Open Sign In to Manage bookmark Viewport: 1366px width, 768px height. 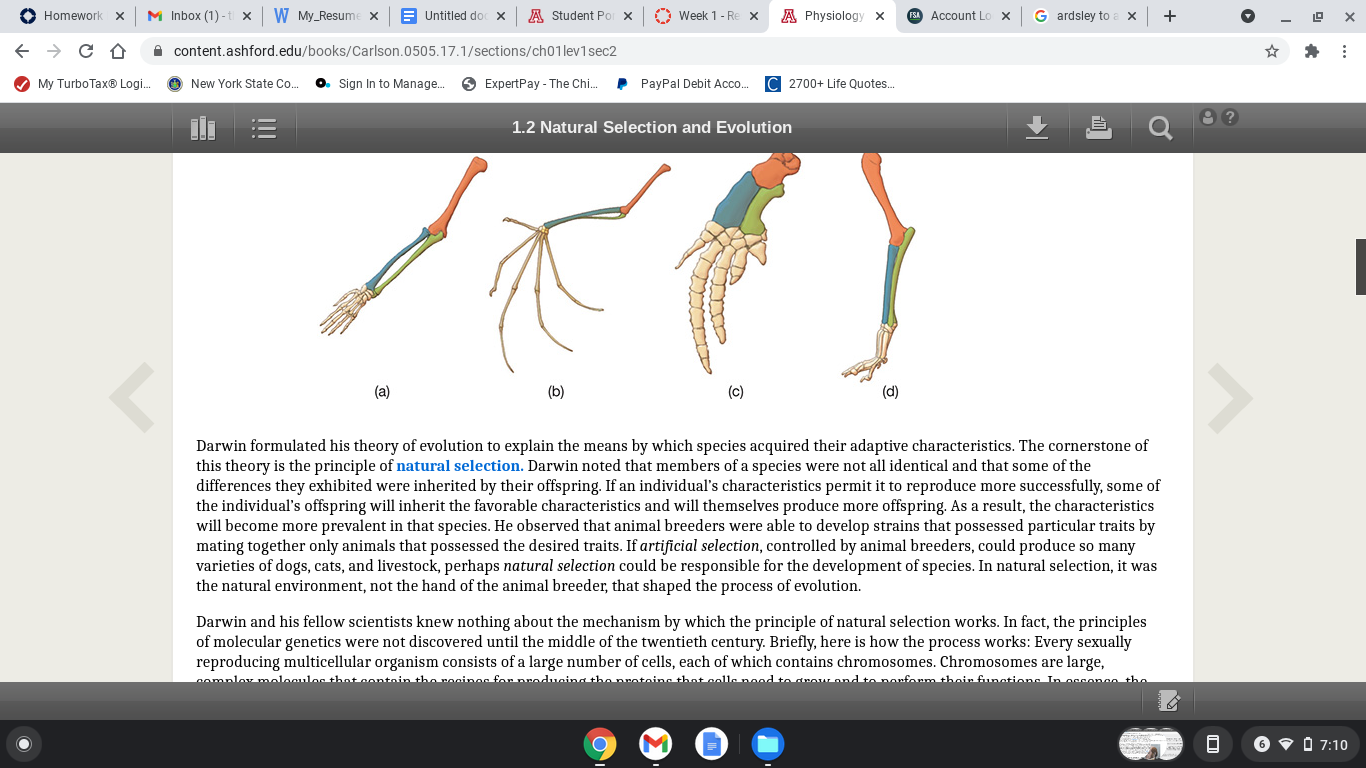point(380,84)
